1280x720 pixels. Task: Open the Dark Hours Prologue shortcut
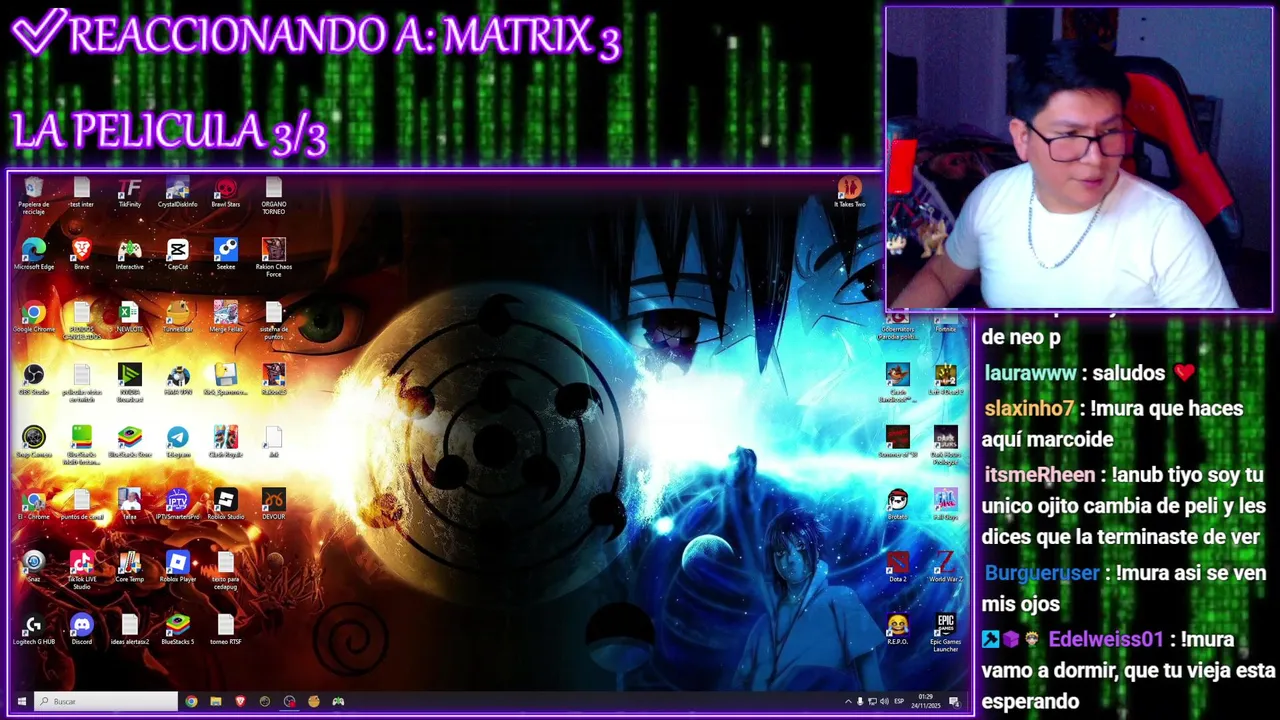coord(945,445)
